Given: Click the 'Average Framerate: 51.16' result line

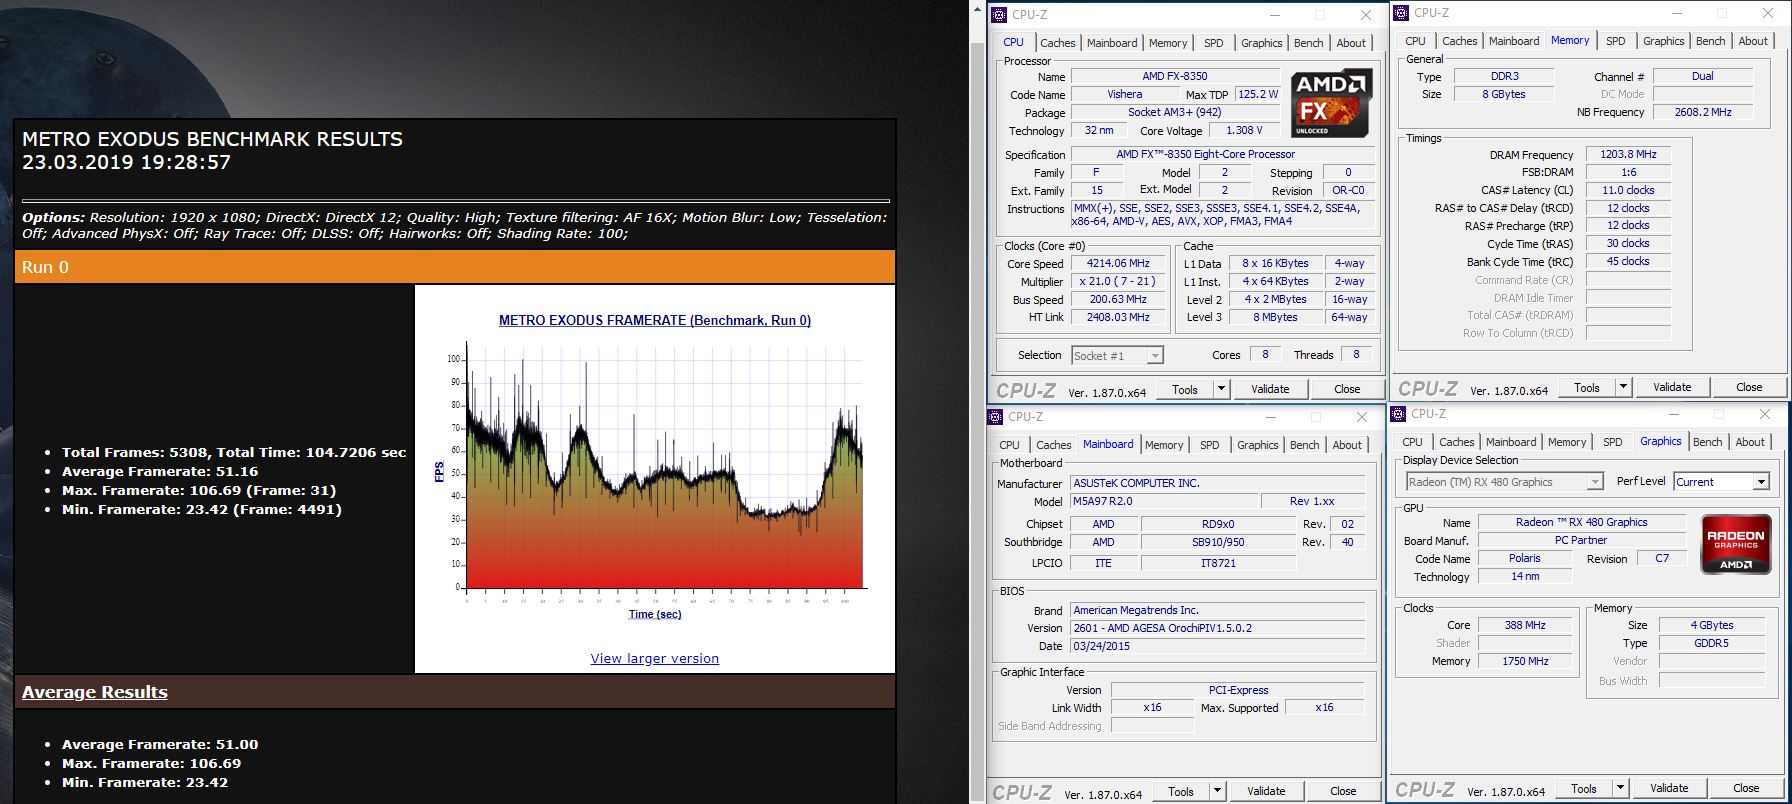Looking at the screenshot, I should click(160, 471).
